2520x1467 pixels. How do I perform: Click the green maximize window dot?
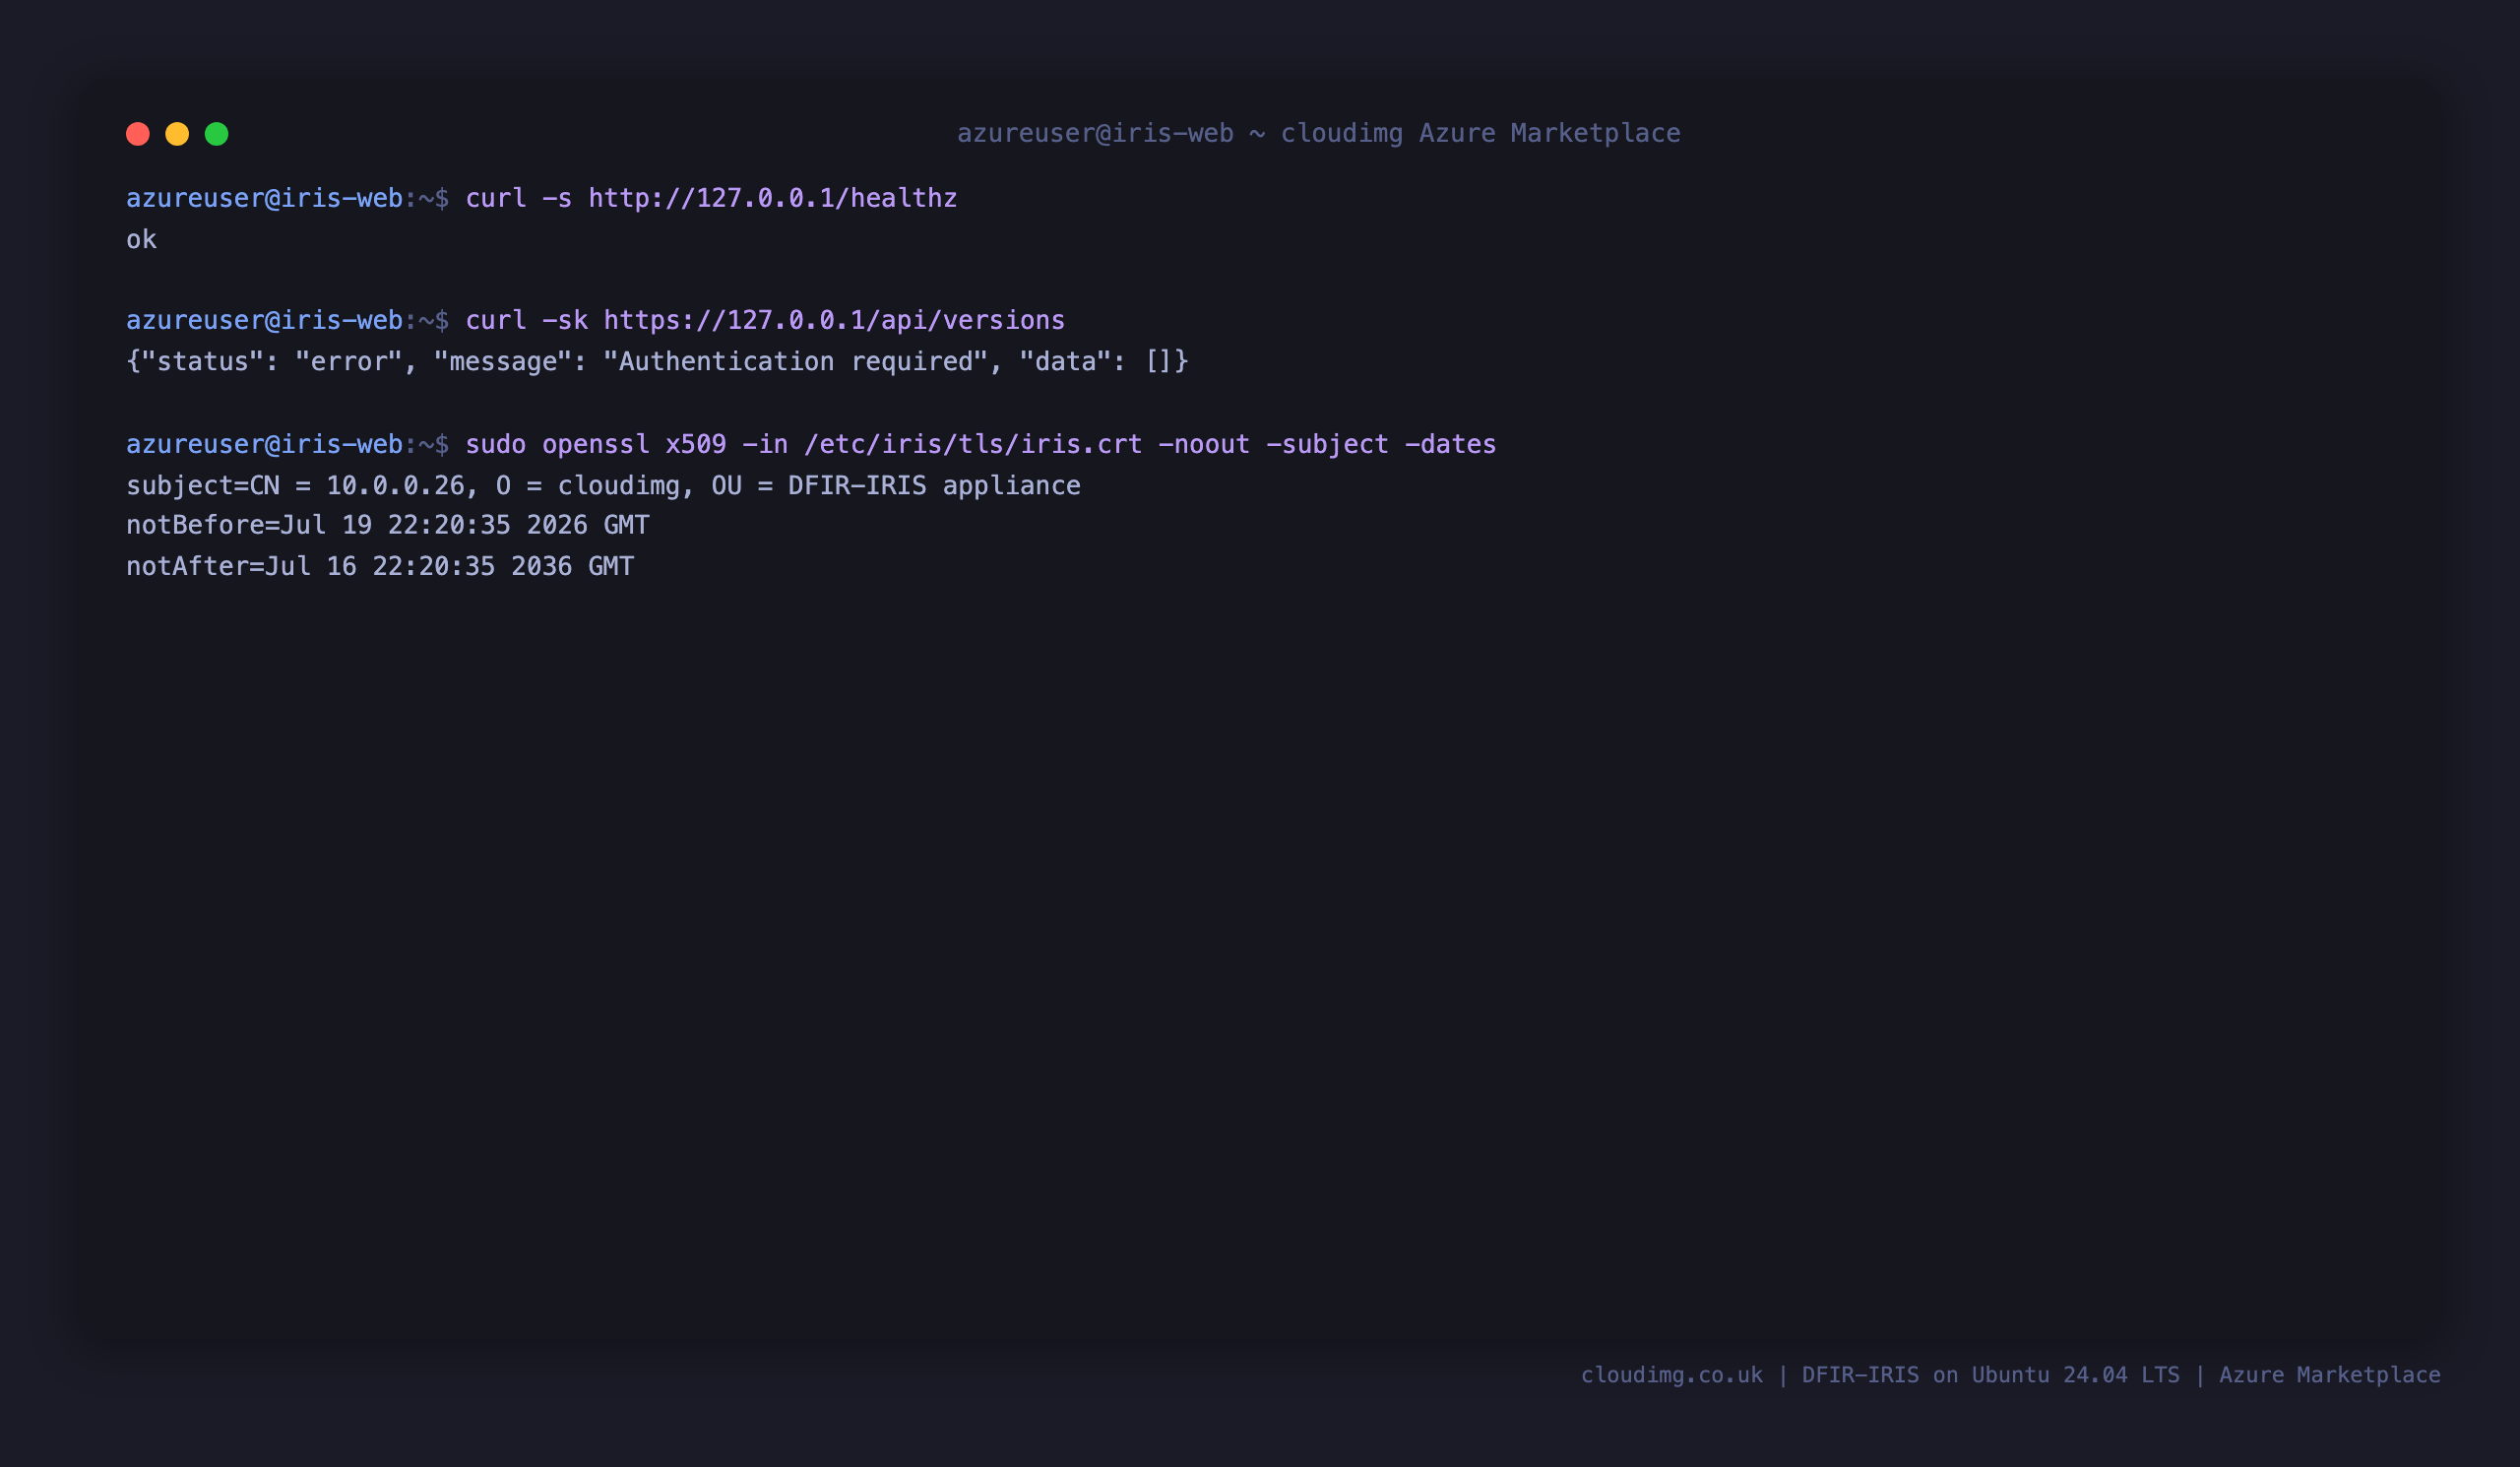point(217,134)
